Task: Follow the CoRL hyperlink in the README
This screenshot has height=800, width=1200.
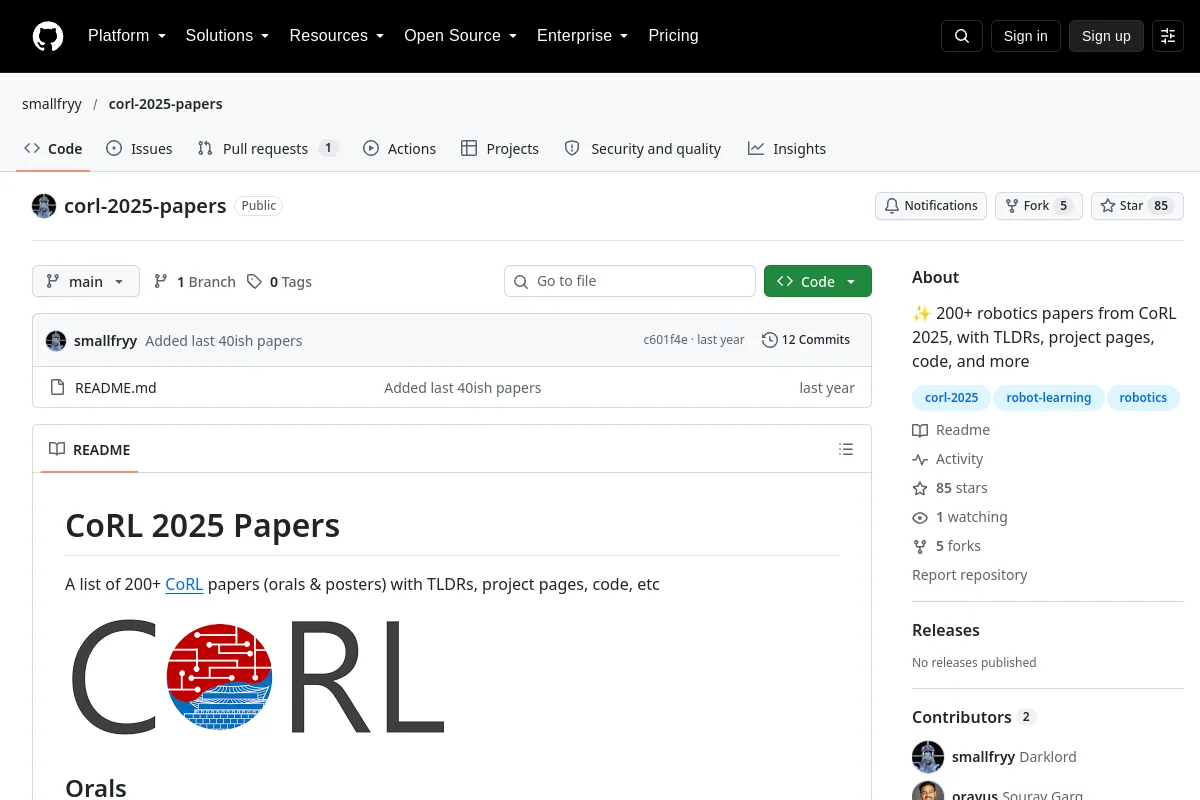Action: [184, 584]
